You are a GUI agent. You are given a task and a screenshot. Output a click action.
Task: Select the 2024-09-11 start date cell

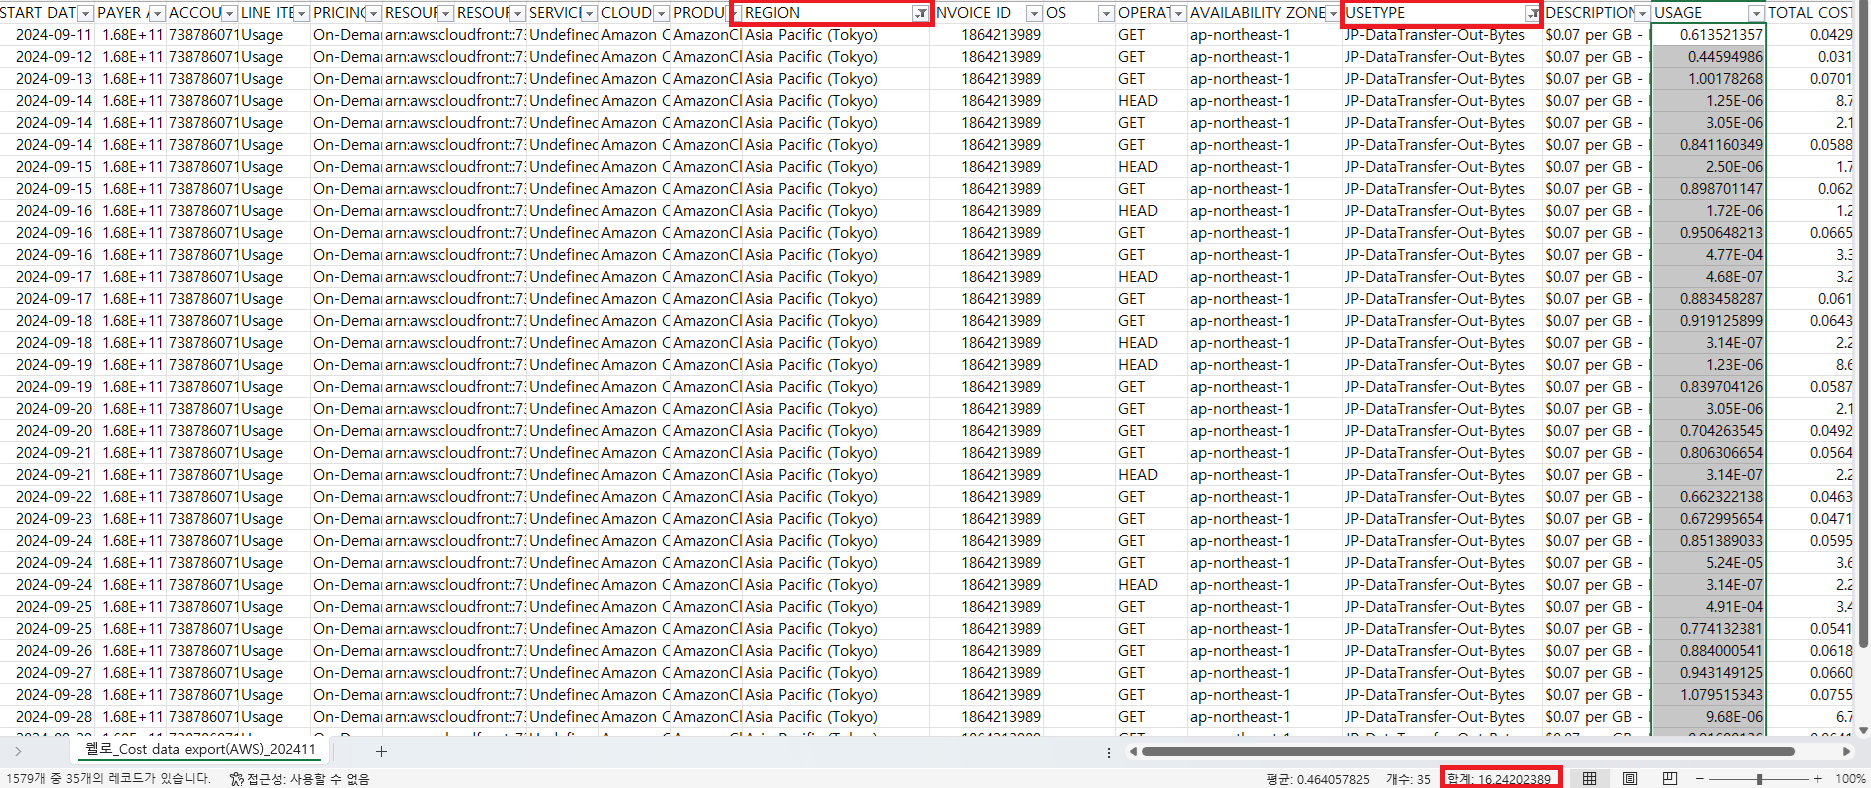click(x=47, y=35)
